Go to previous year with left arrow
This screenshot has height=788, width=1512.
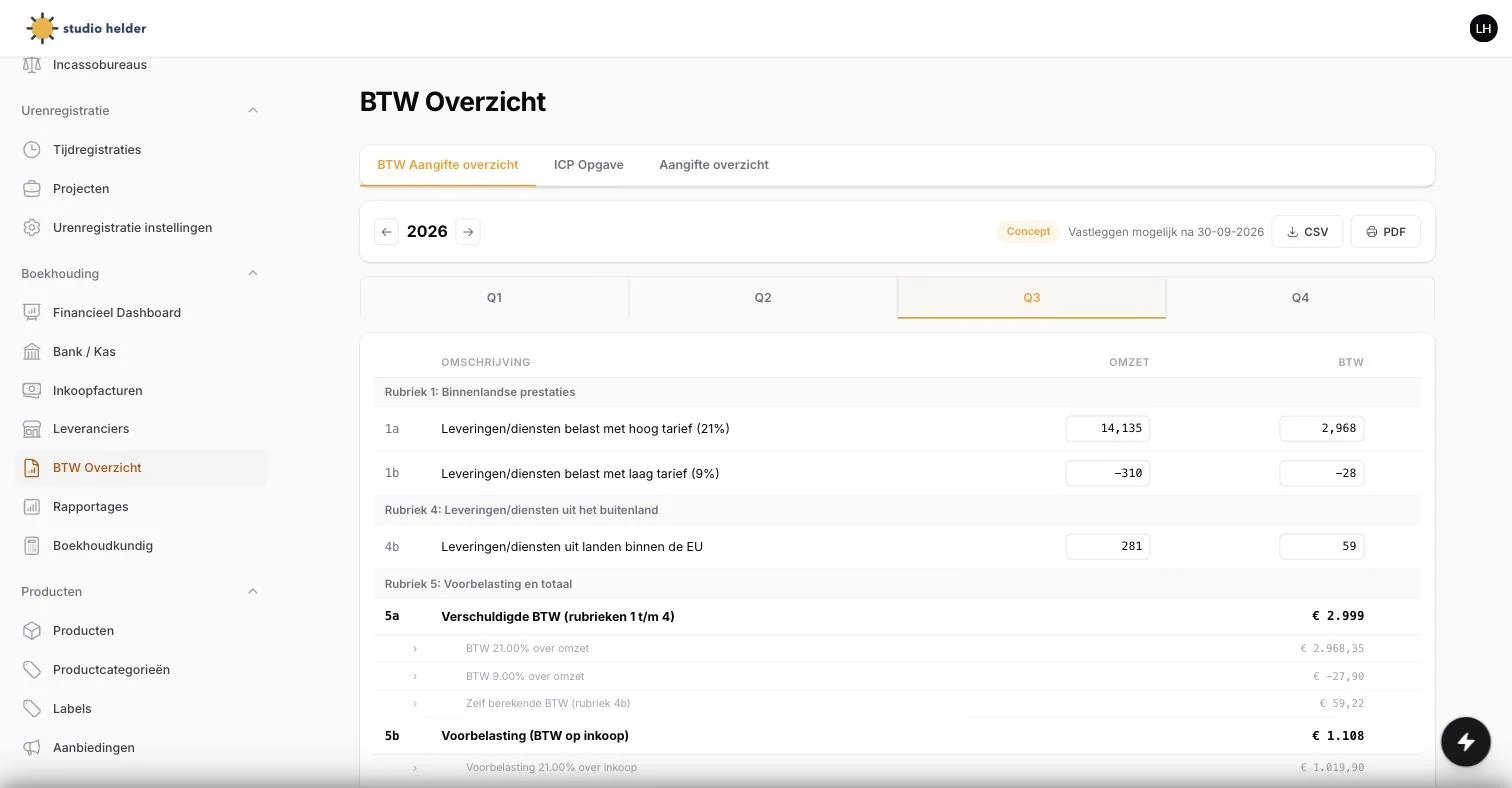click(387, 232)
